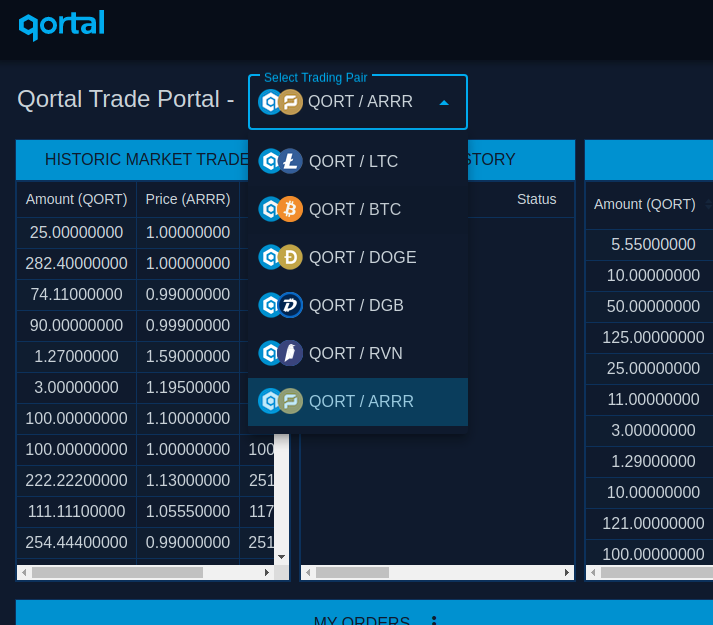The height and width of the screenshot is (625, 713).
Task: Click the 90.00000000 amount cell
Action: [x=76, y=325]
